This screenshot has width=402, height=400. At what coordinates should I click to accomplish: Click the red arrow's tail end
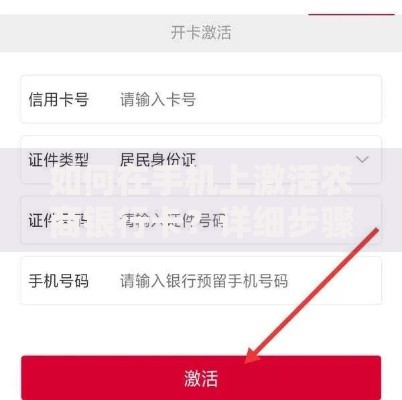[x=377, y=230]
